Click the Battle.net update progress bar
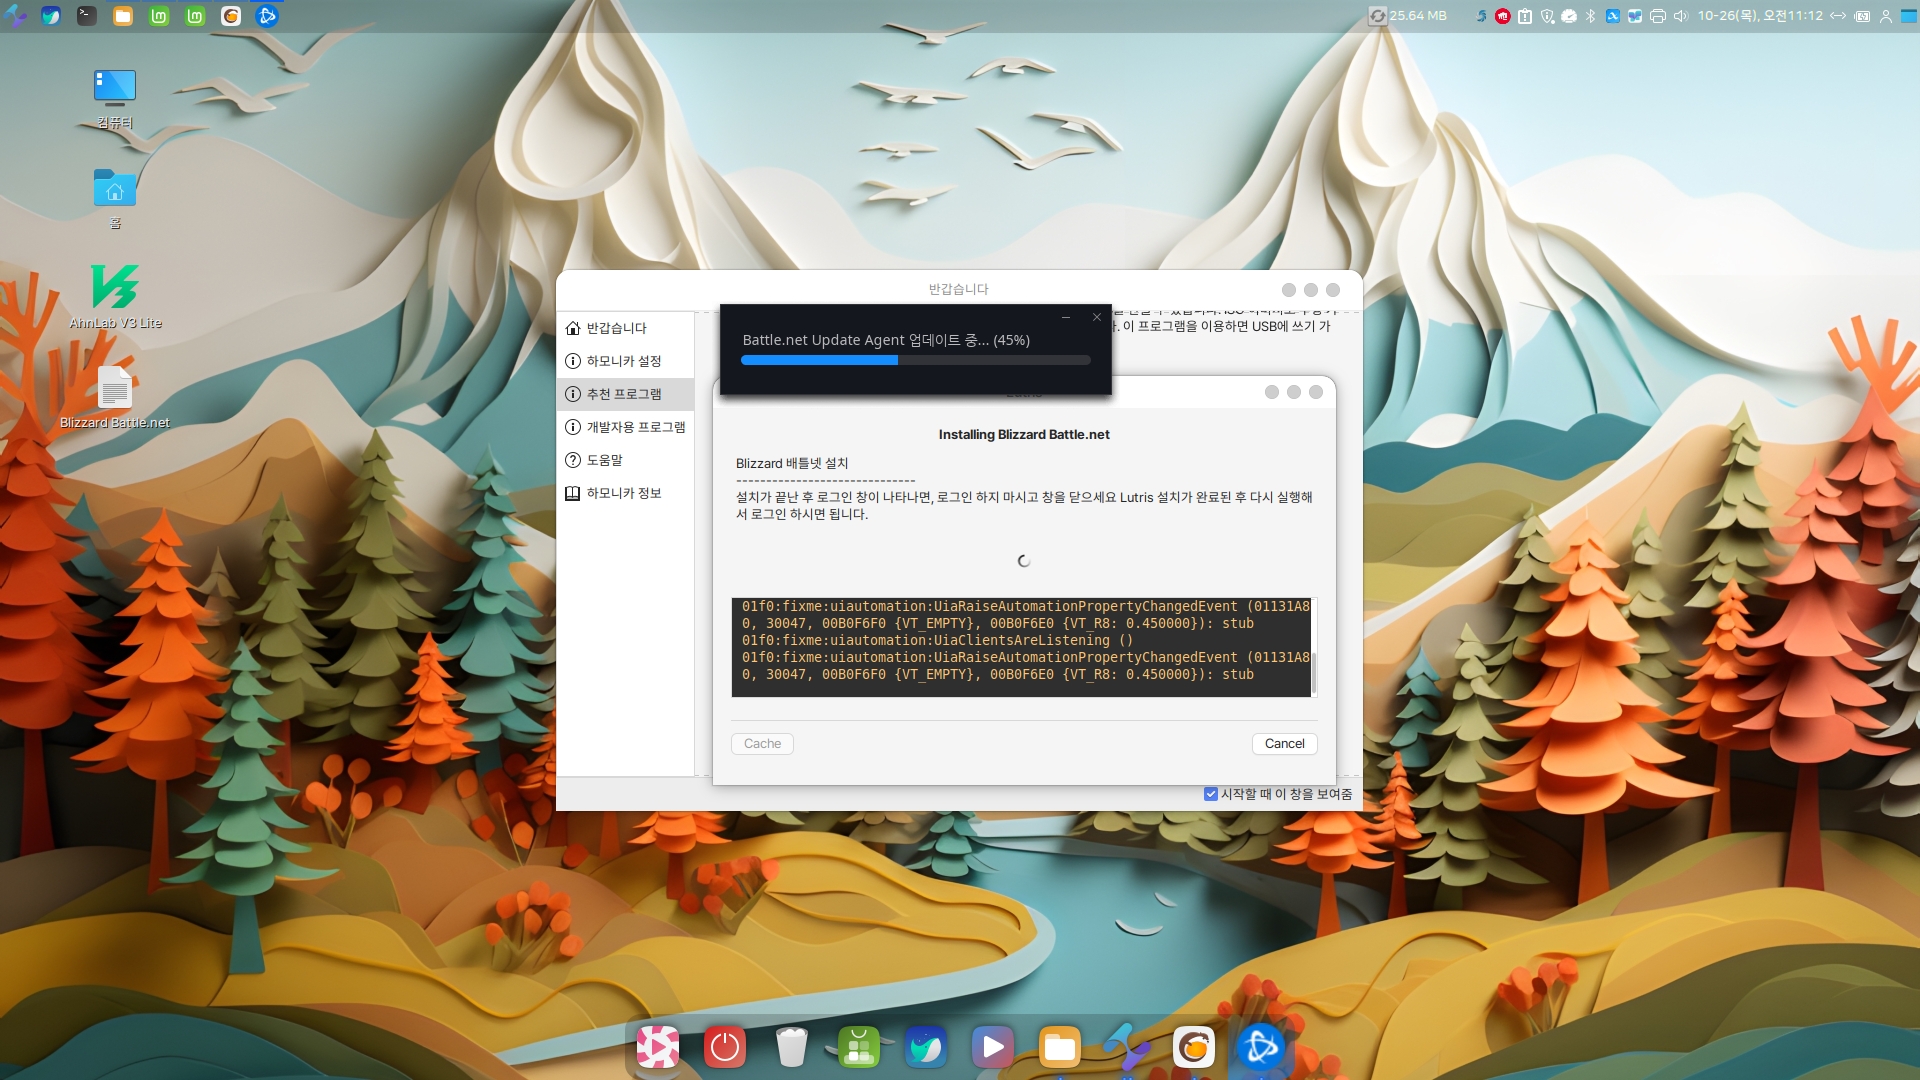Screen dimensions: 1920x1080 915,360
